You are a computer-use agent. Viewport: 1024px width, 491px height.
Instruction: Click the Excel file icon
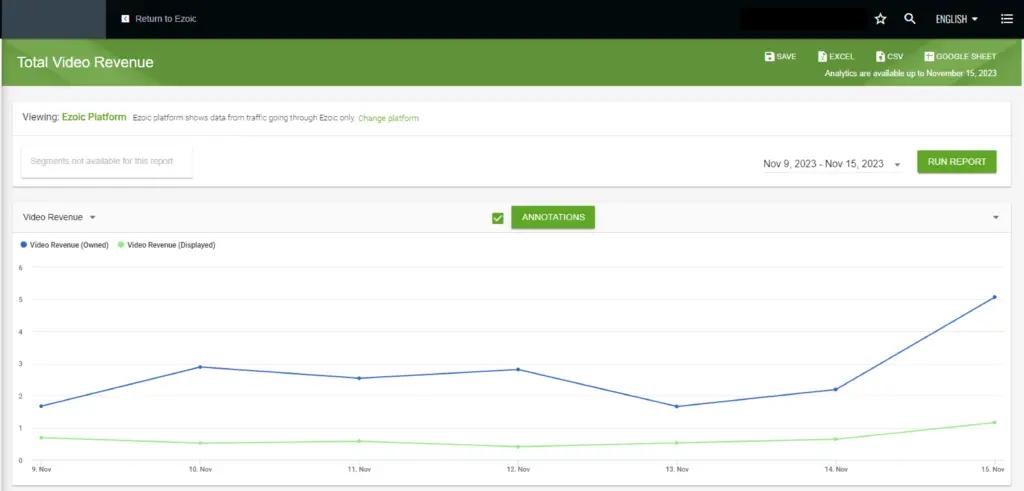click(823, 57)
